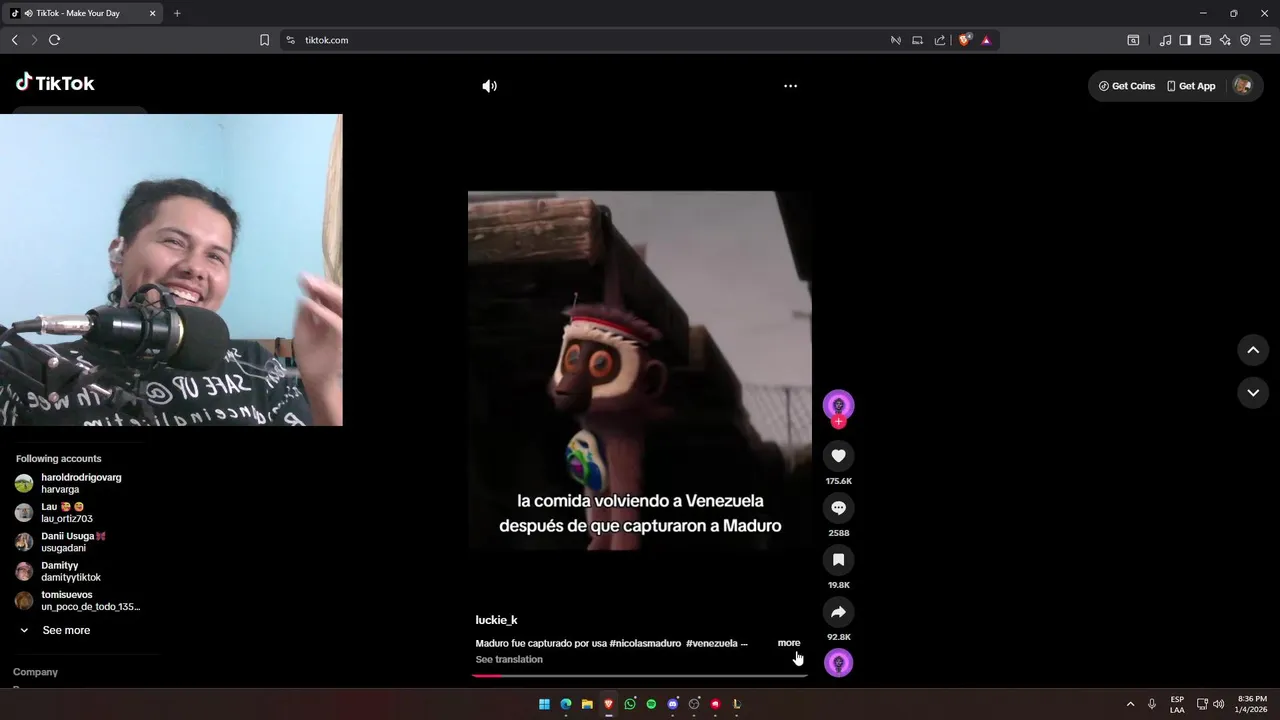Click Get Coins button
This screenshot has width=1280, height=720.
pos(1127,86)
